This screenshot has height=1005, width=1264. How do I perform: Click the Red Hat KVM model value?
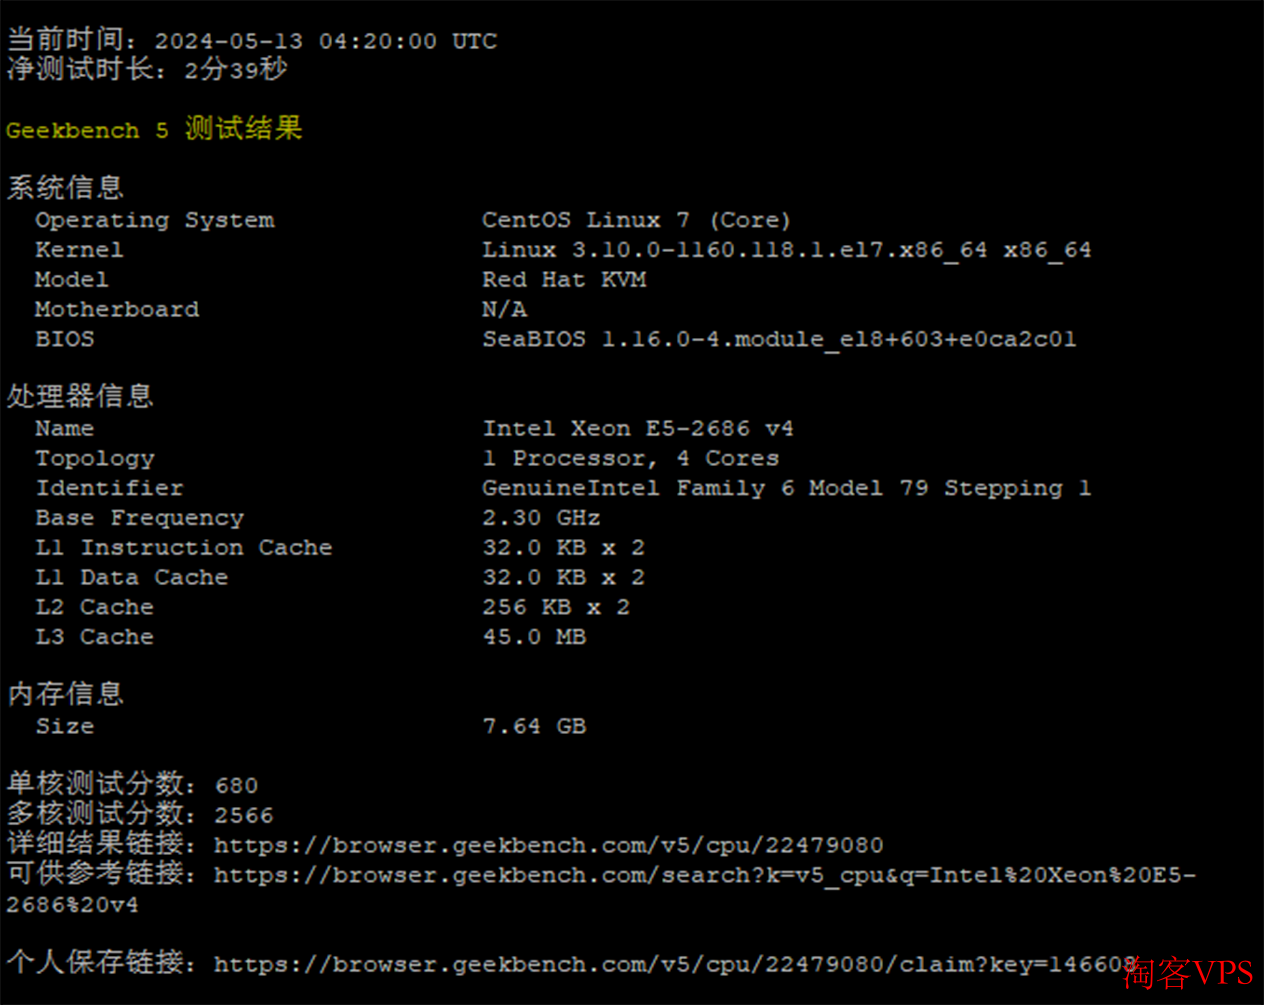click(x=564, y=279)
